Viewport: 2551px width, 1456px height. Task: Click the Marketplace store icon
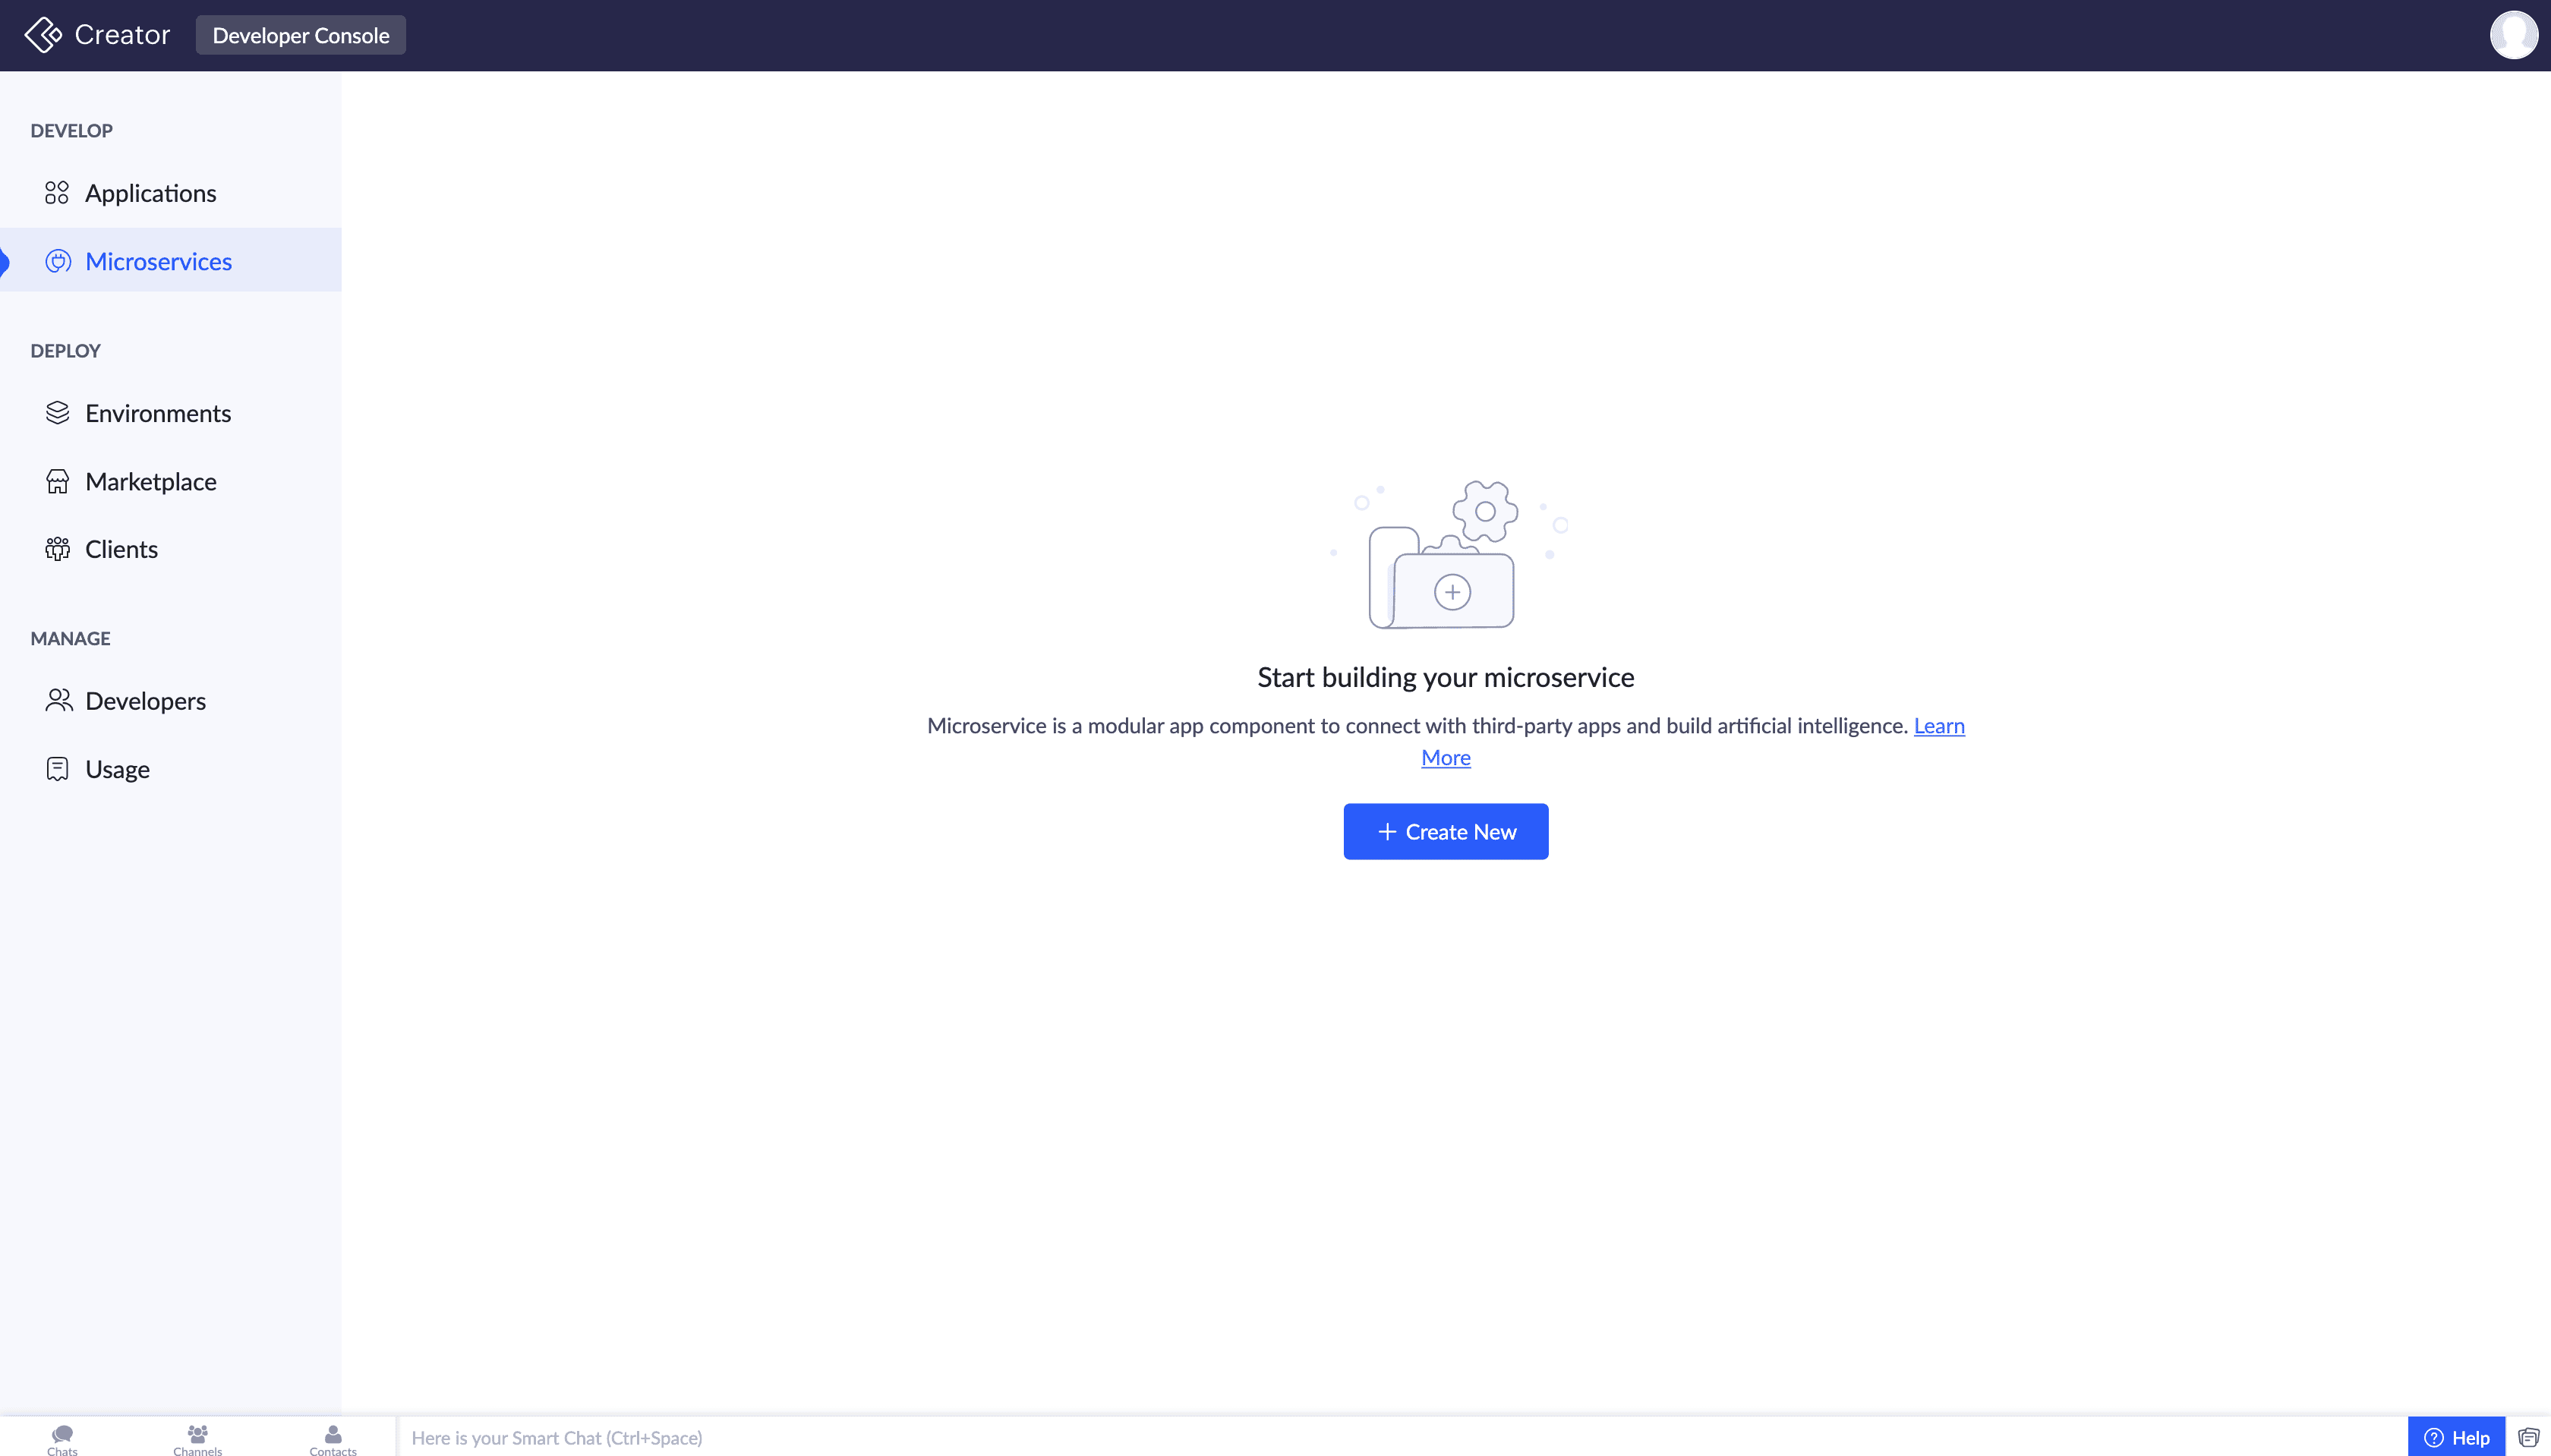click(58, 481)
